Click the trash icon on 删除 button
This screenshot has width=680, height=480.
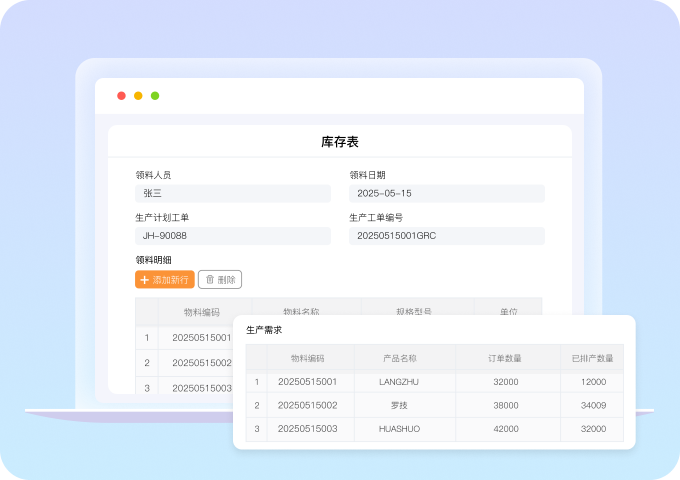210,280
